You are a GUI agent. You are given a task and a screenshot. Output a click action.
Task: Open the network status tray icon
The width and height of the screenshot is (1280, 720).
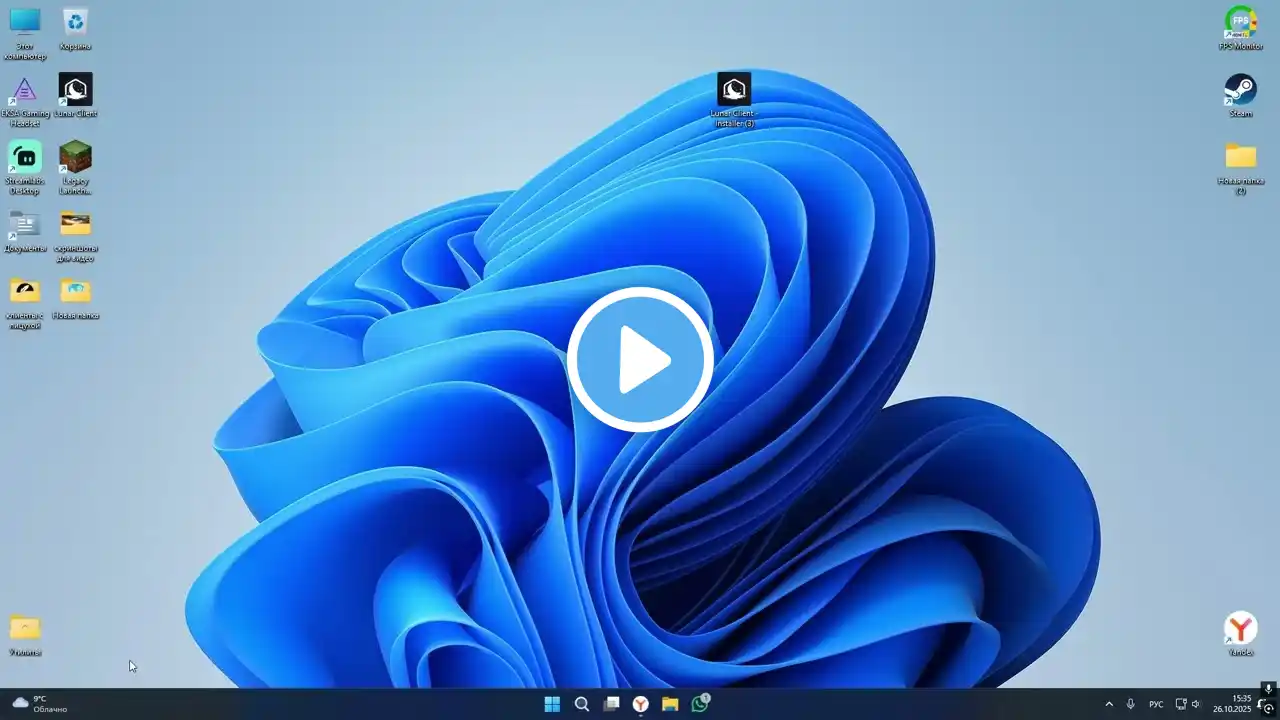(x=1180, y=704)
